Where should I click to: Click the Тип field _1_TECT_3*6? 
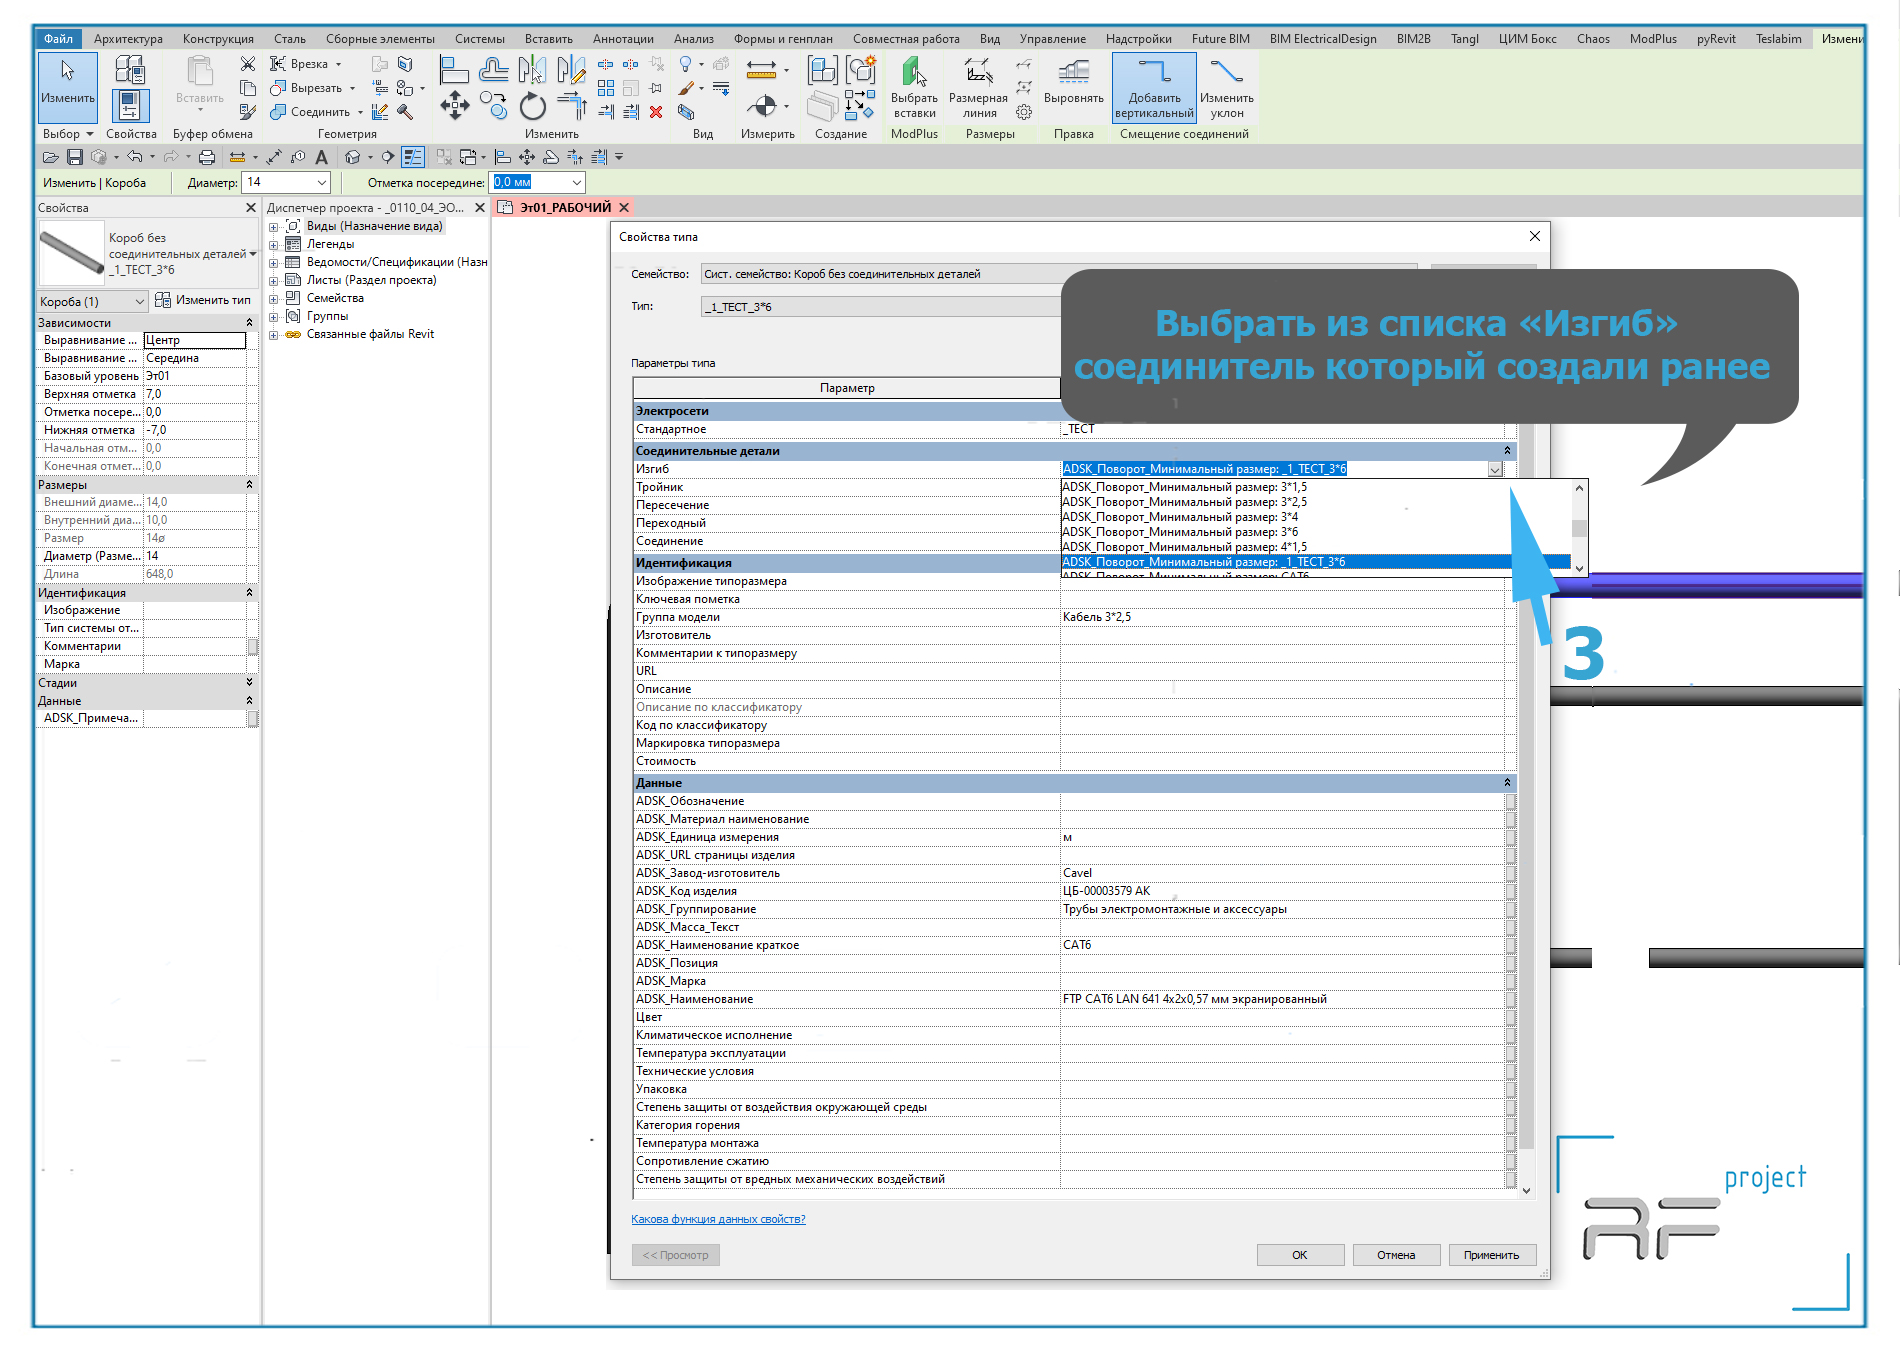click(x=880, y=307)
